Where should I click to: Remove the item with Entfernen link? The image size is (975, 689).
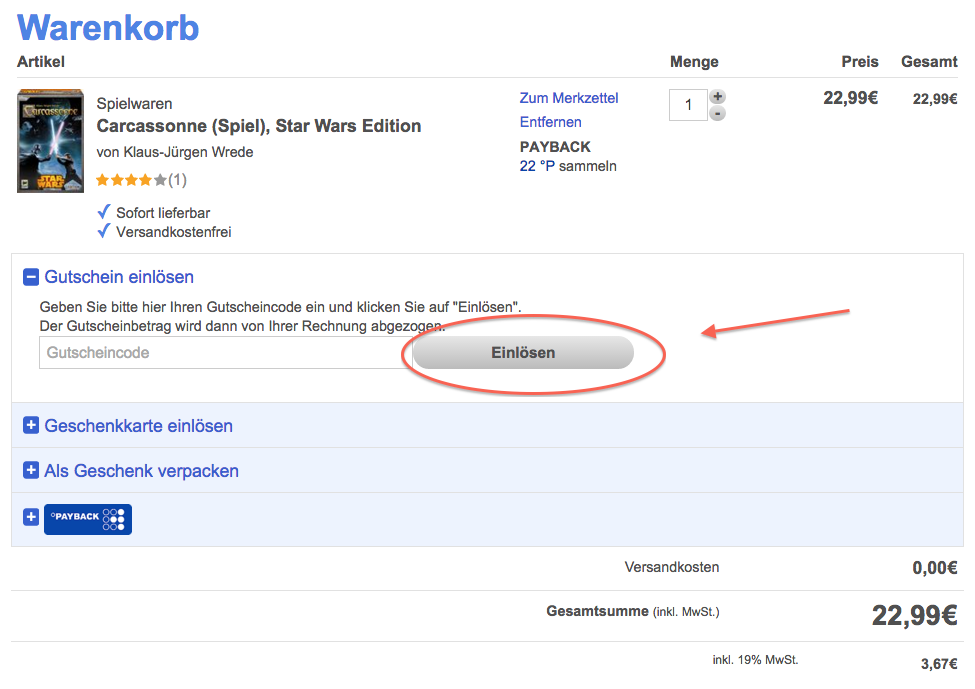550,122
